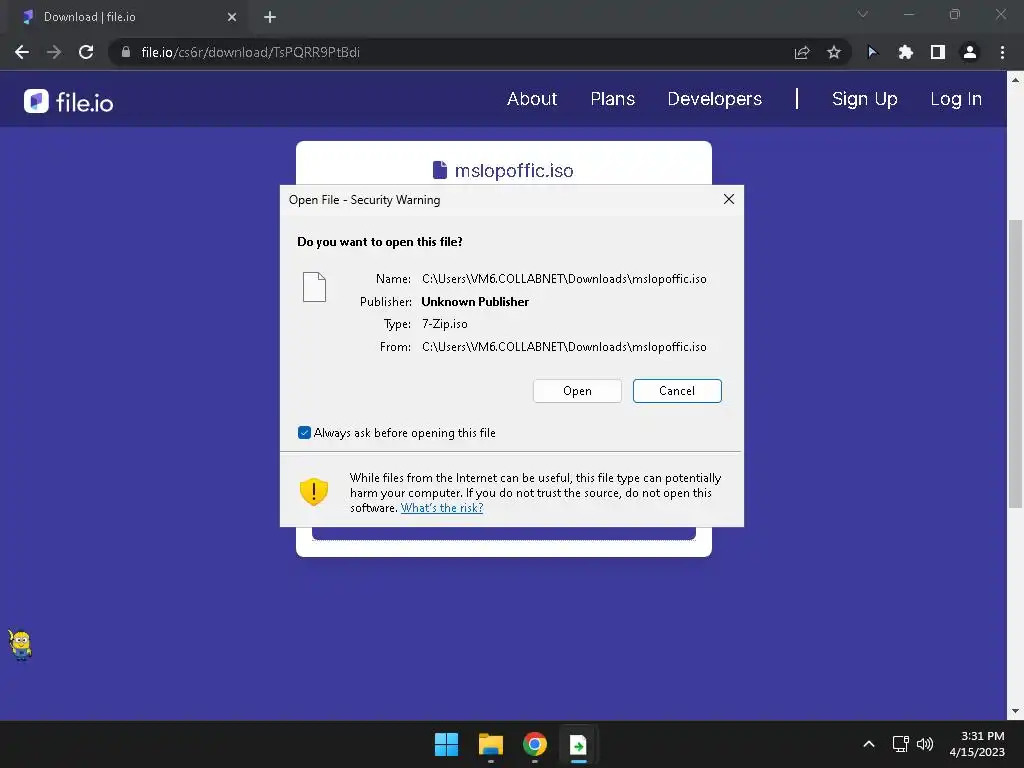1024x768 pixels.
Task: Click Log In link
Action: (956, 99)
